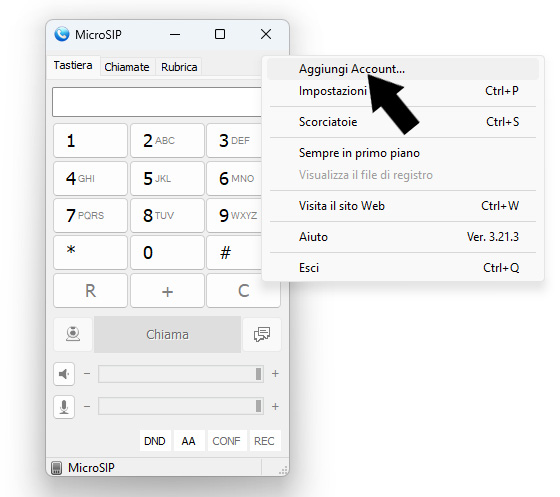Toggle REC call recording
560x497 pixels.
pos(264,441)
